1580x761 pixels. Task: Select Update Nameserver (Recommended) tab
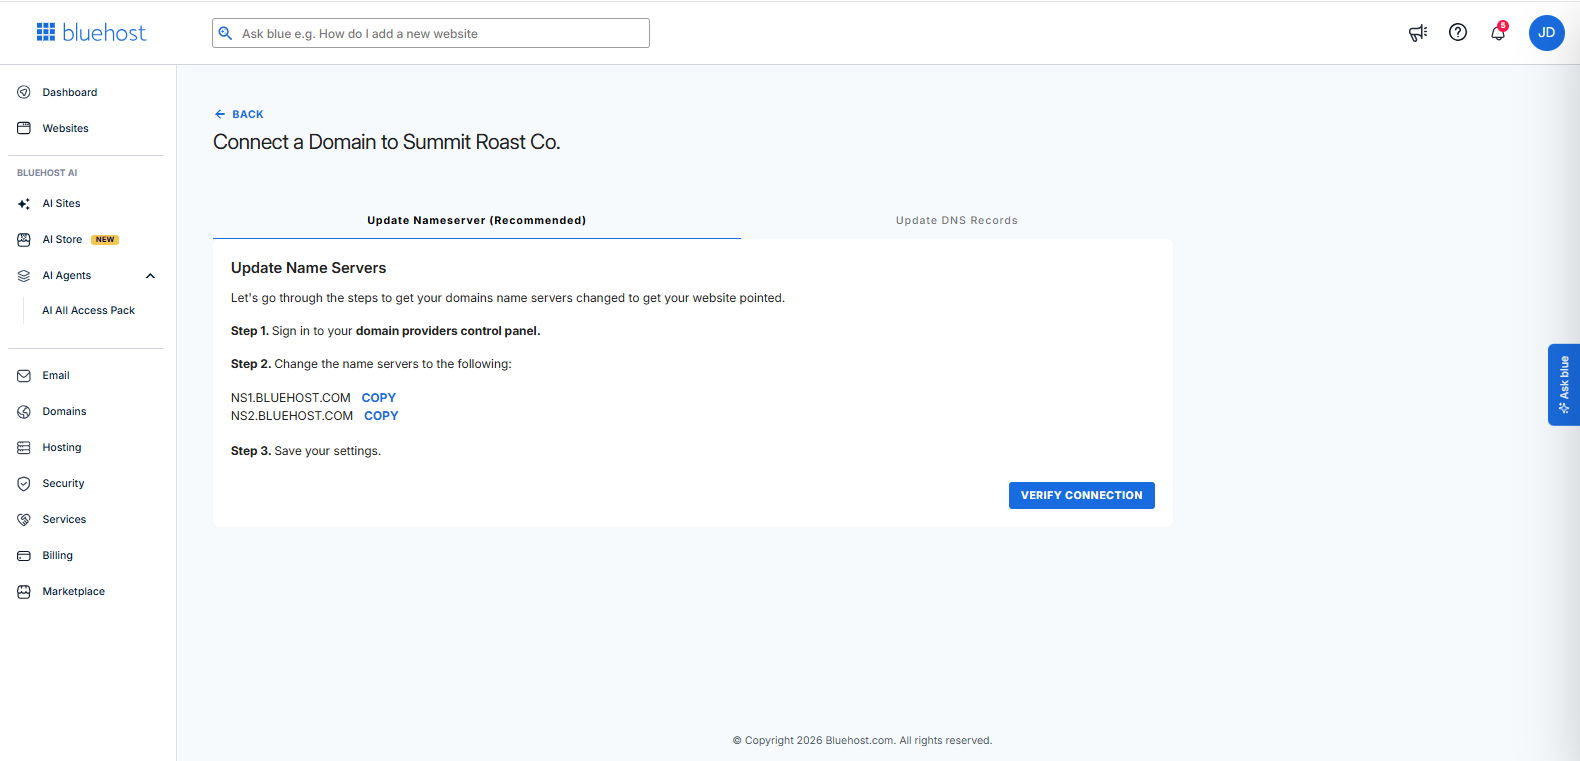click(477, 220)
